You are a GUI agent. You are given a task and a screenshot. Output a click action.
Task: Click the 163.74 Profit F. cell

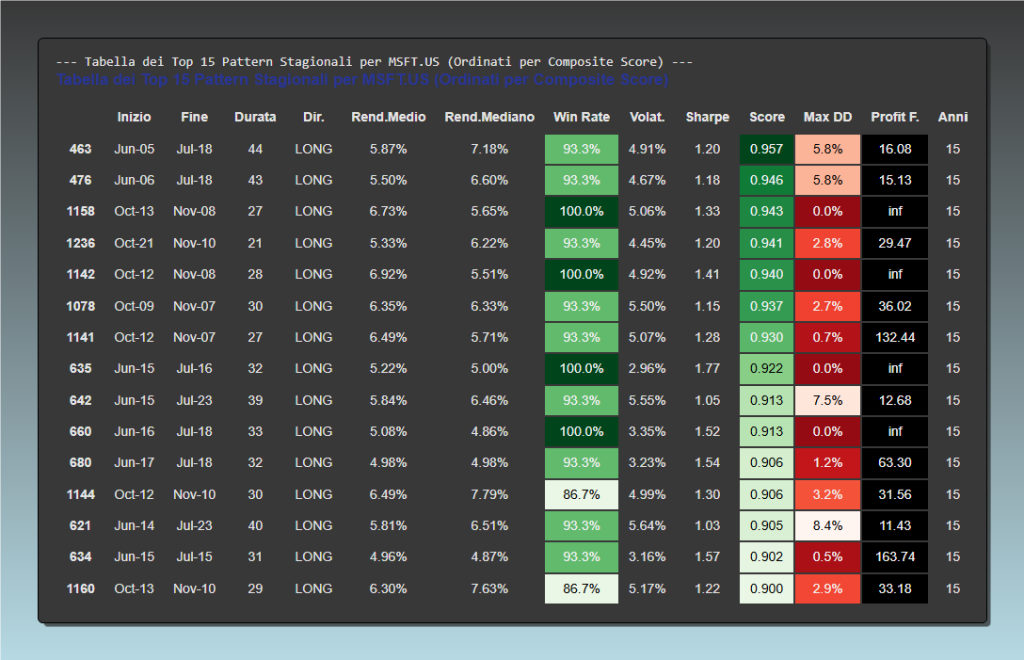895,557
